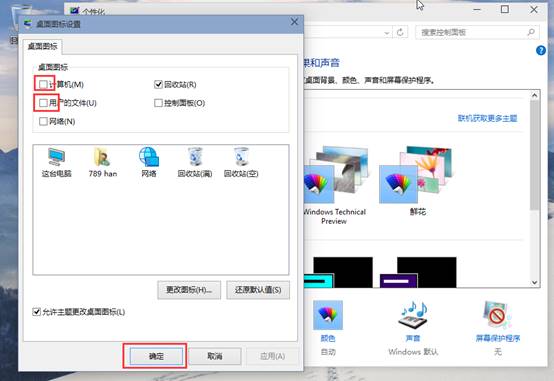Screen dimensions: 554x381
Task: Refresh the Personalization window address bar
Action: [400, 33]
